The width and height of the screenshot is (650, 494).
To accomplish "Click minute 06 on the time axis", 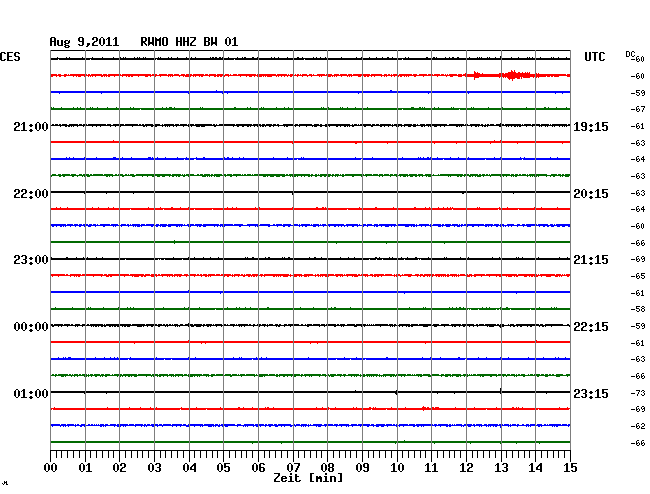I will [x=258, y=467].
